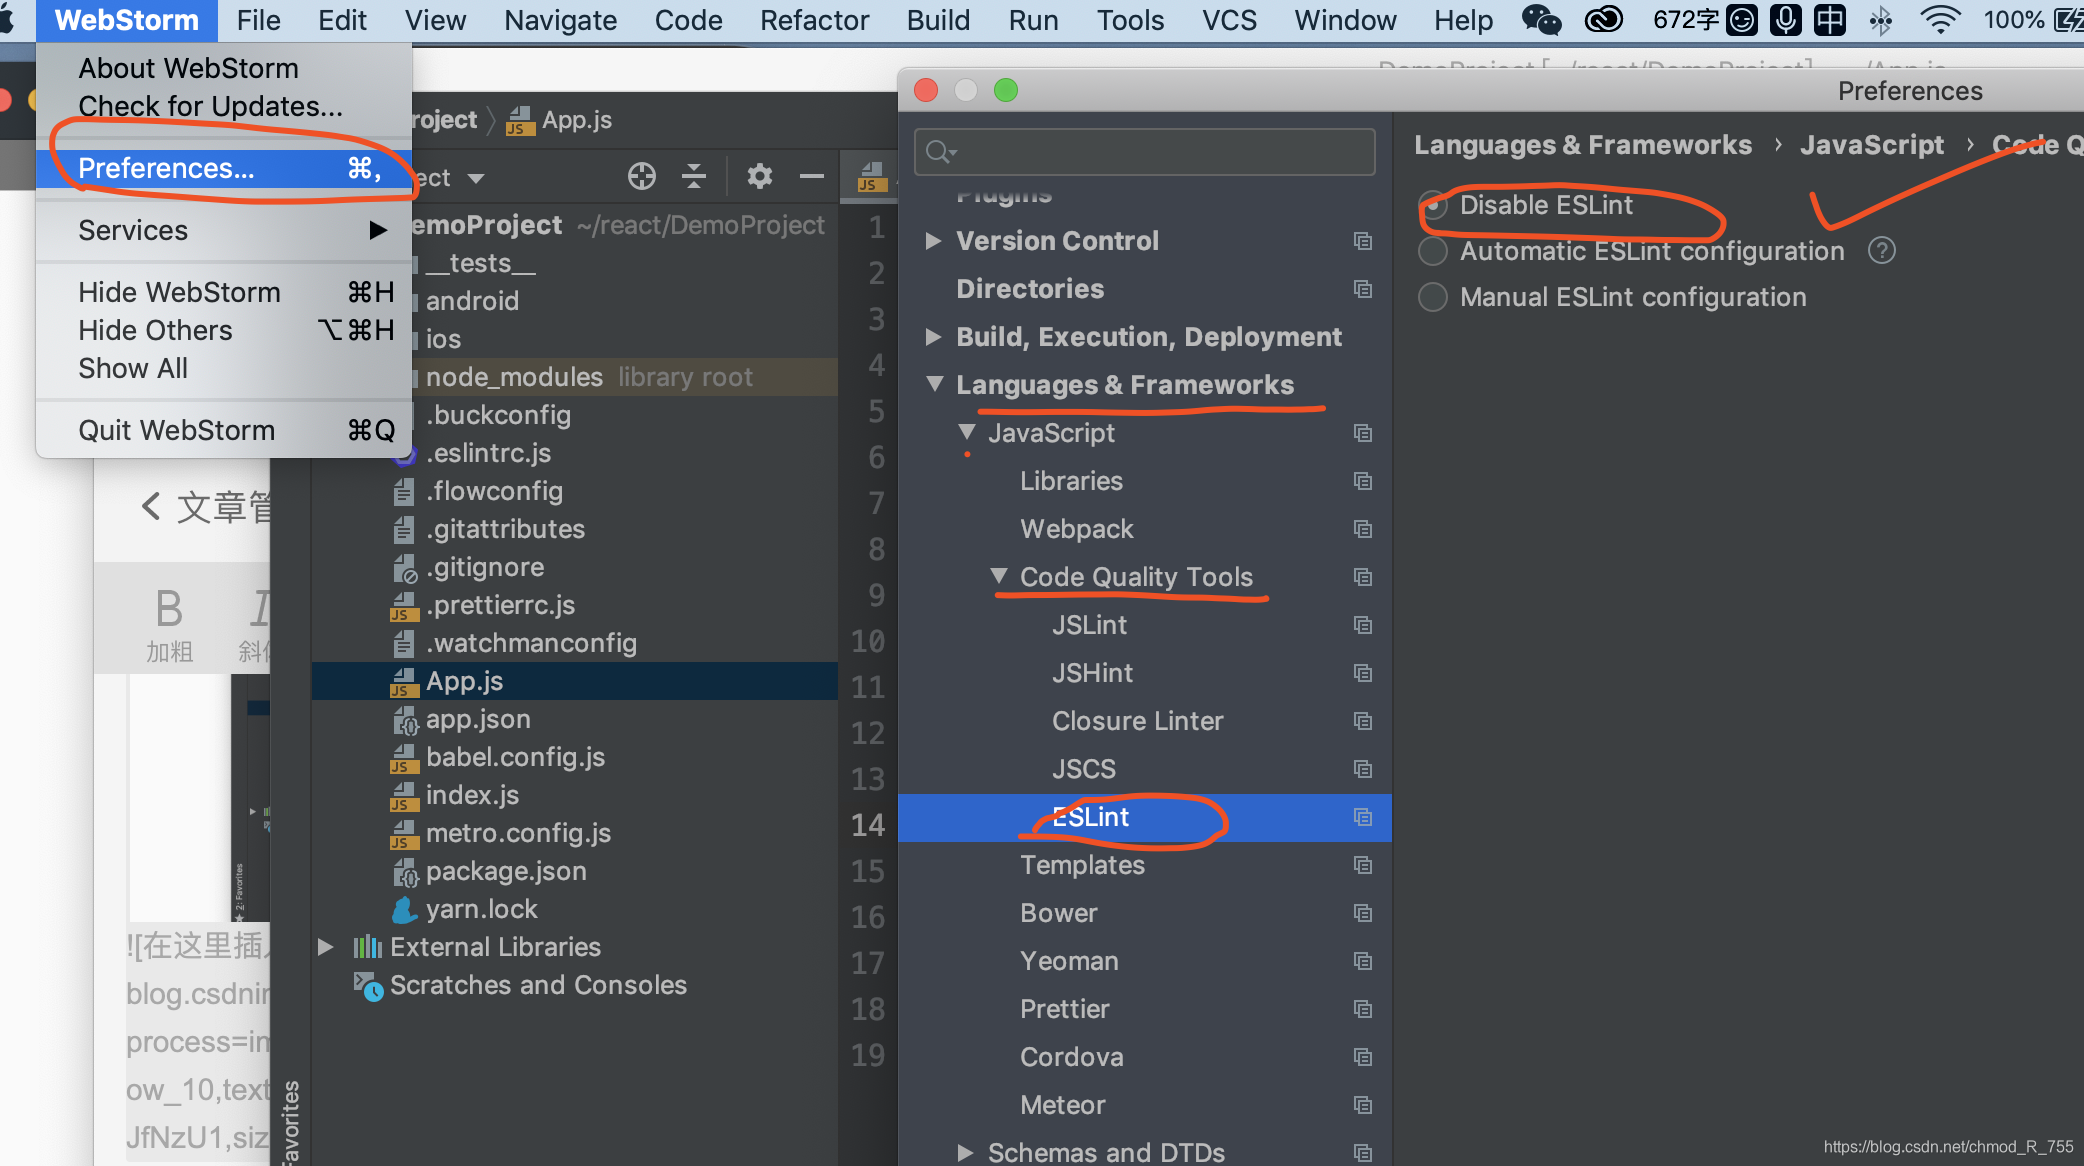Select Disable ESLint radio button
Image resolution: width=2084 pixels, height=1166 pixels.
(1433, 205)
